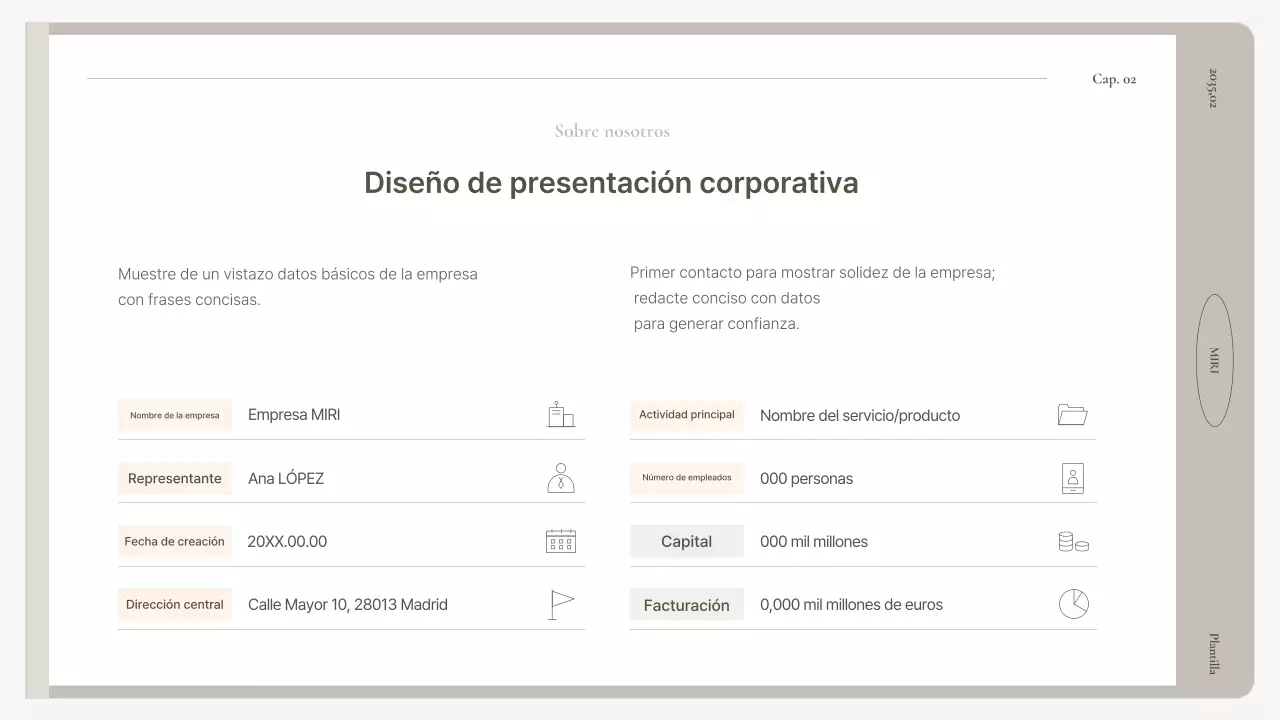Click the employee ID card icon
This screenshot has height=720, width=1280.
(1072, 477)
